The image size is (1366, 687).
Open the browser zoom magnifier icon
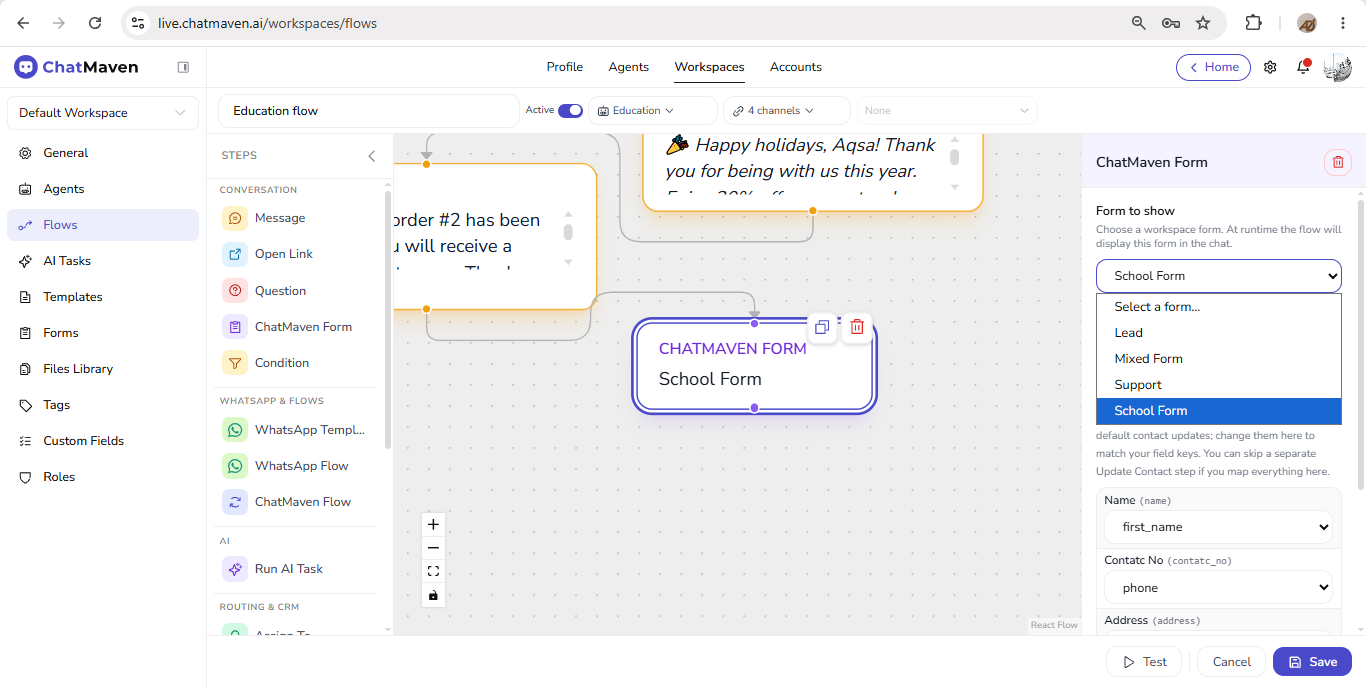[x=1138, y=22]
